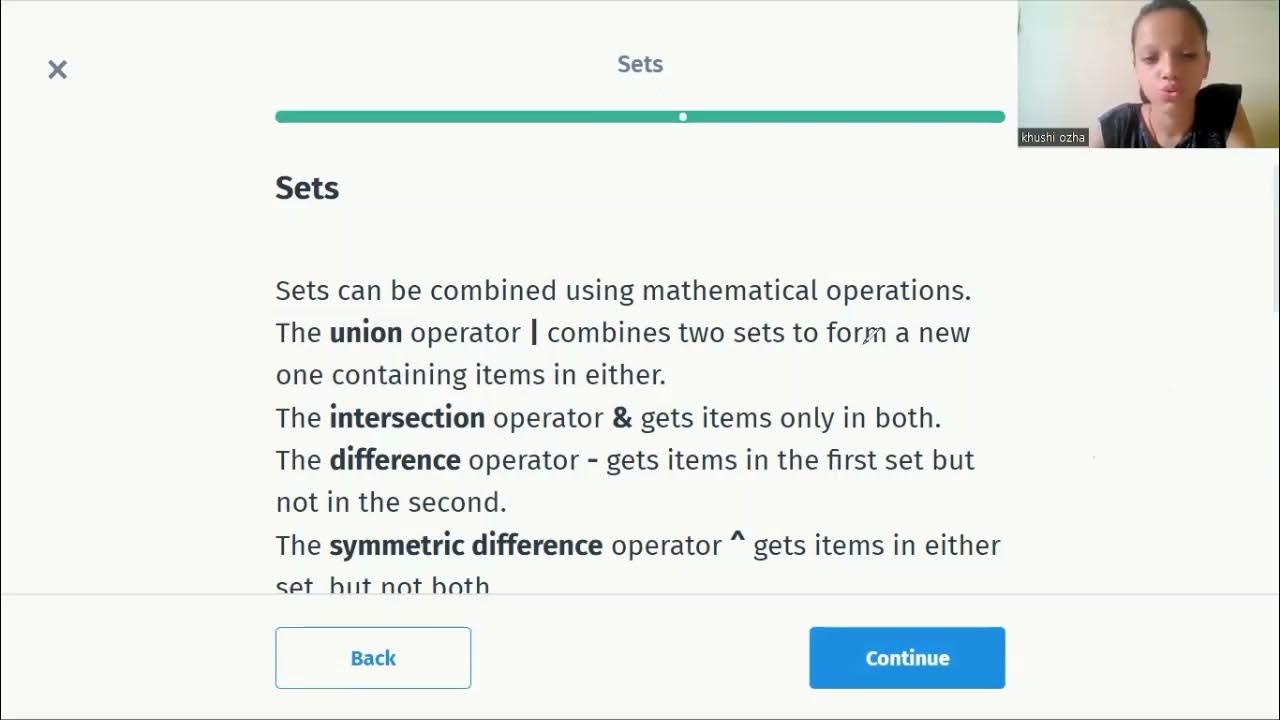
Task: Click the ampersand intersection operator symbol
Action: point(622,417)
